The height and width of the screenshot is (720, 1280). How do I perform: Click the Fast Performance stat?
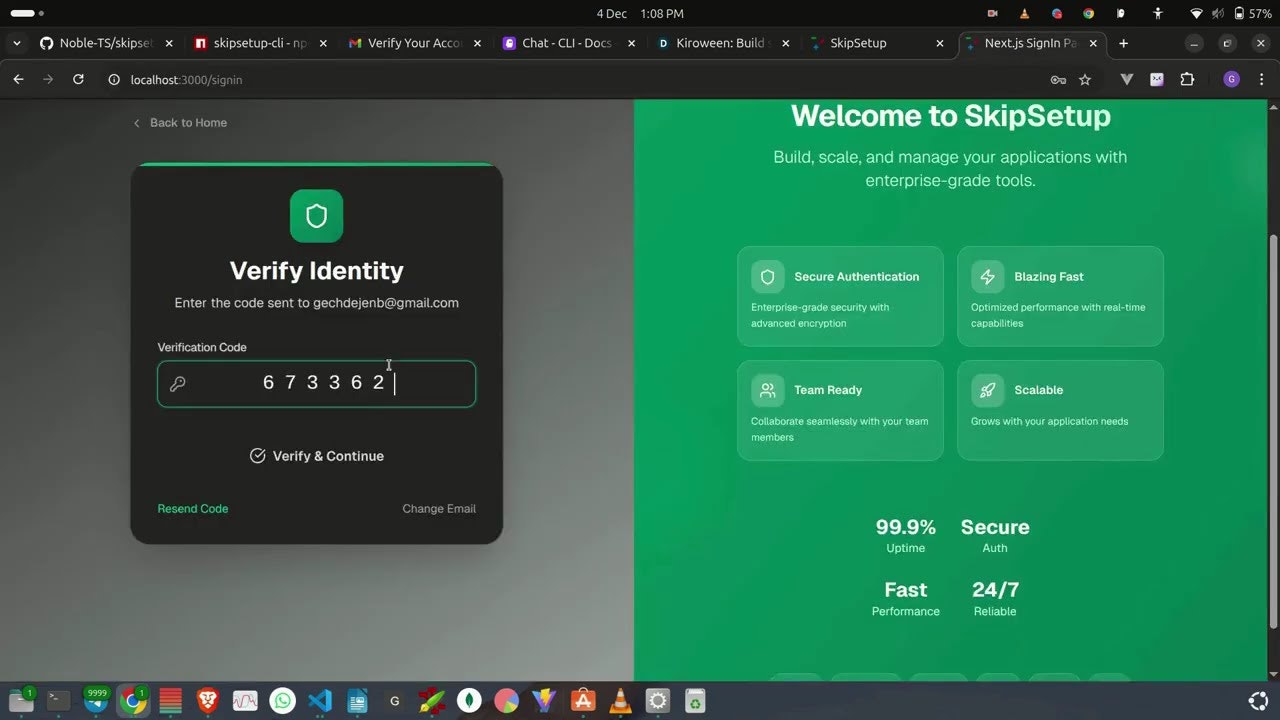click(x=906, y=599)
